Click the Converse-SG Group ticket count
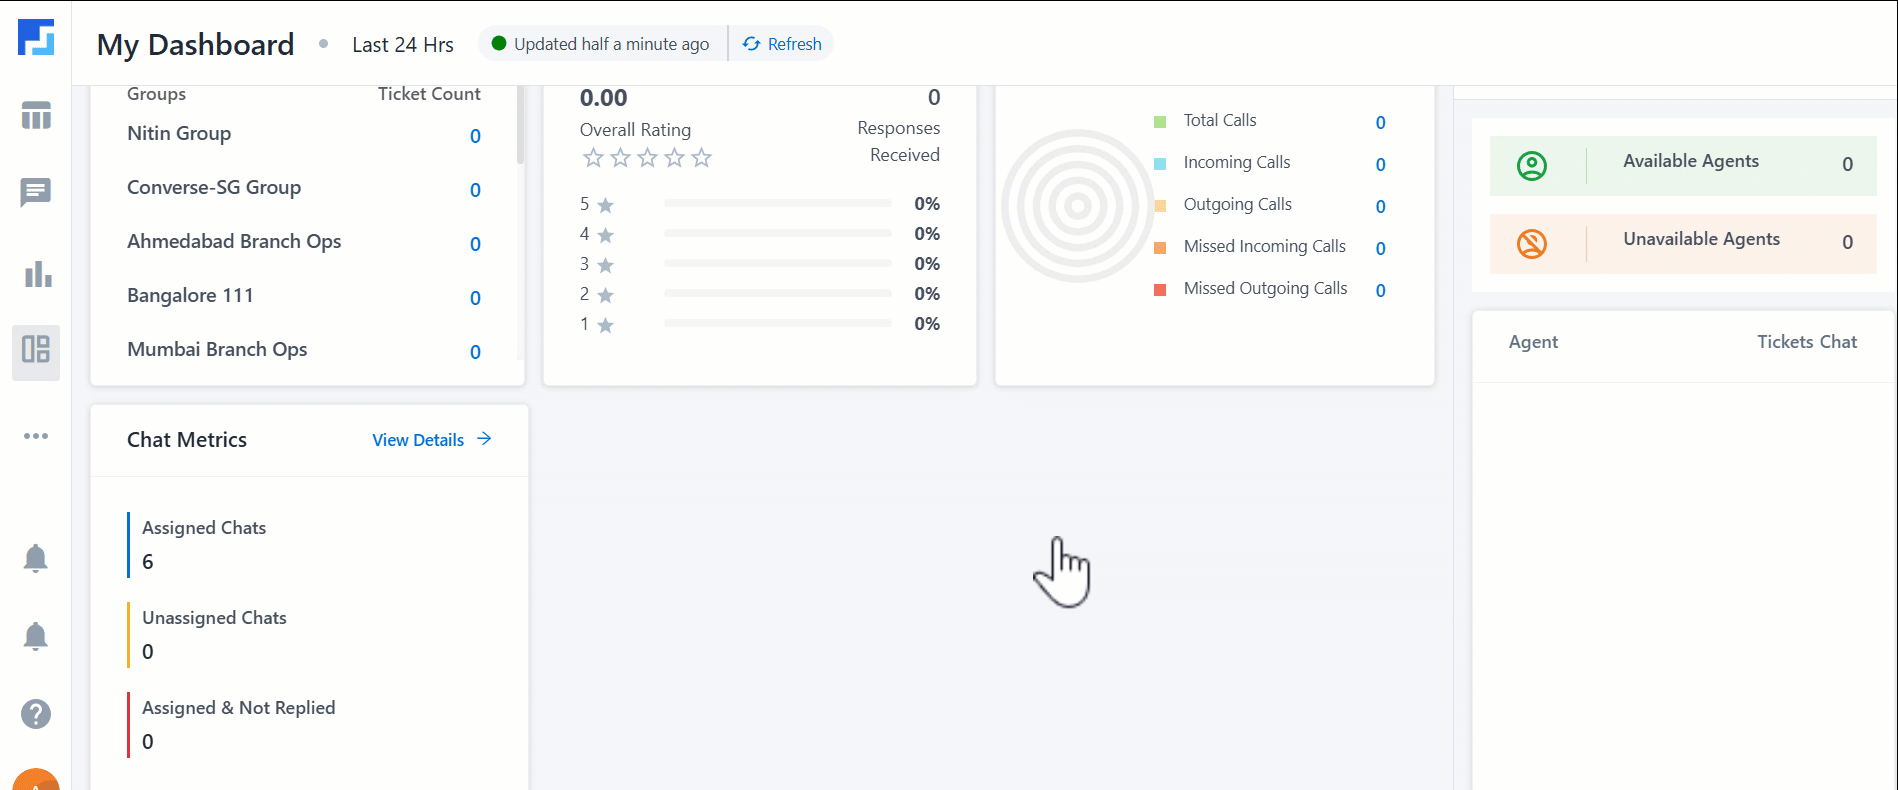 point(475,190)
